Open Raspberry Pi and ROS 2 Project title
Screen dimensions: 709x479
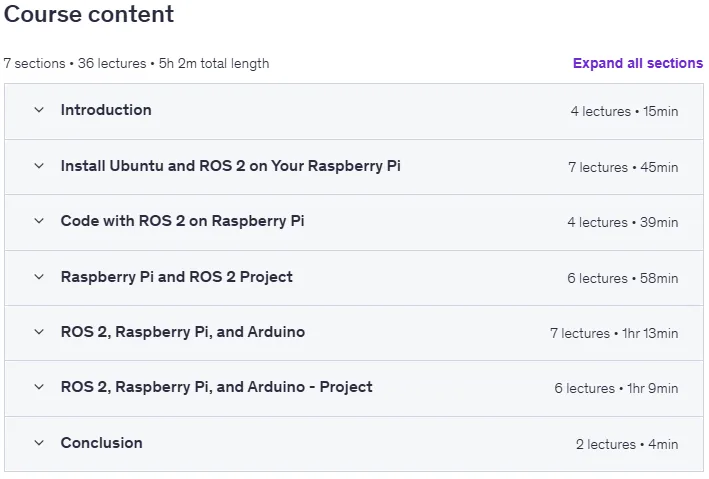pyautogui.click(x=176, y=277)
